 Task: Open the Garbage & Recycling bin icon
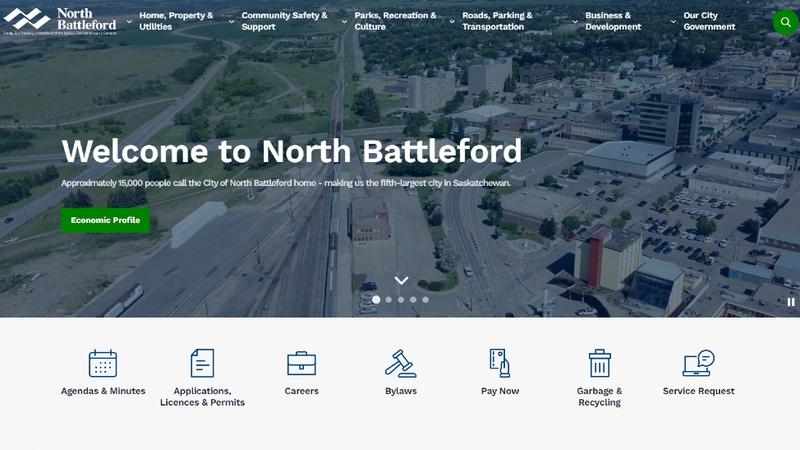599,363
